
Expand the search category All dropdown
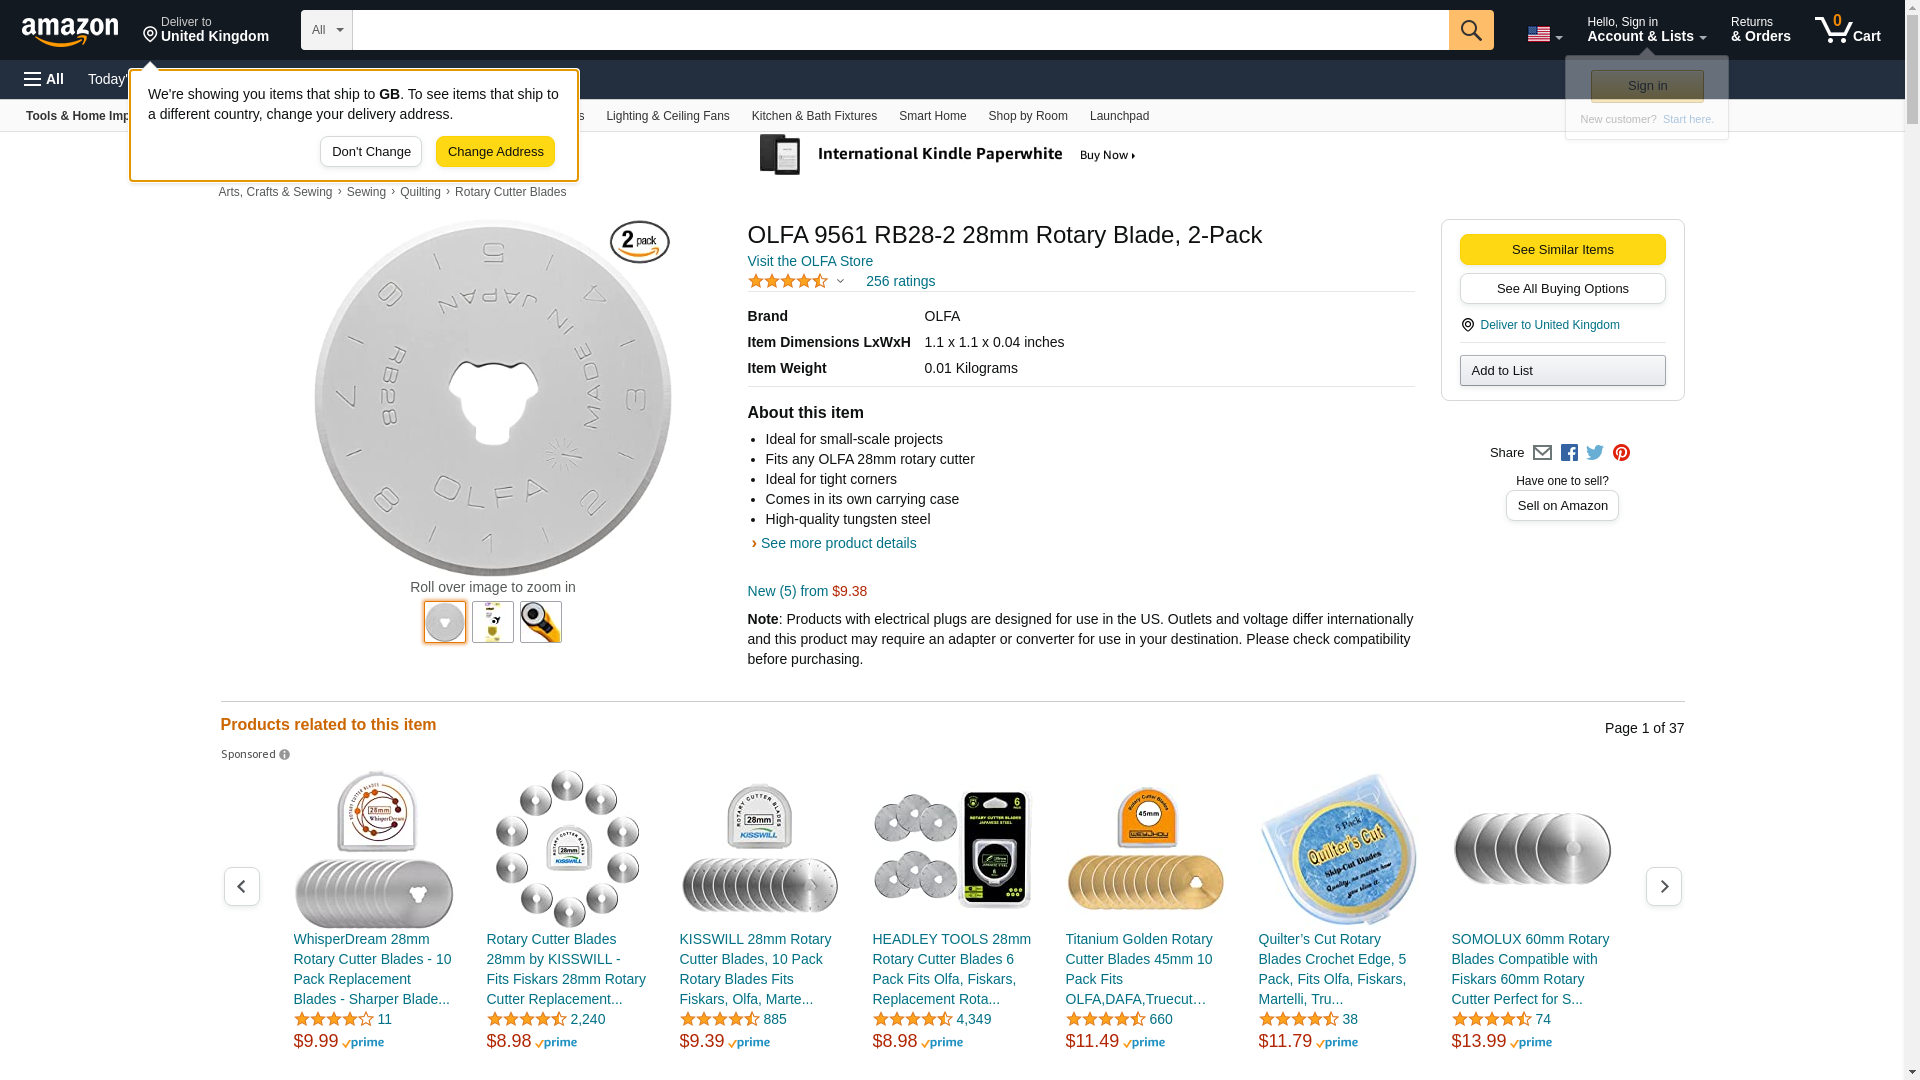tap(327, 30)
